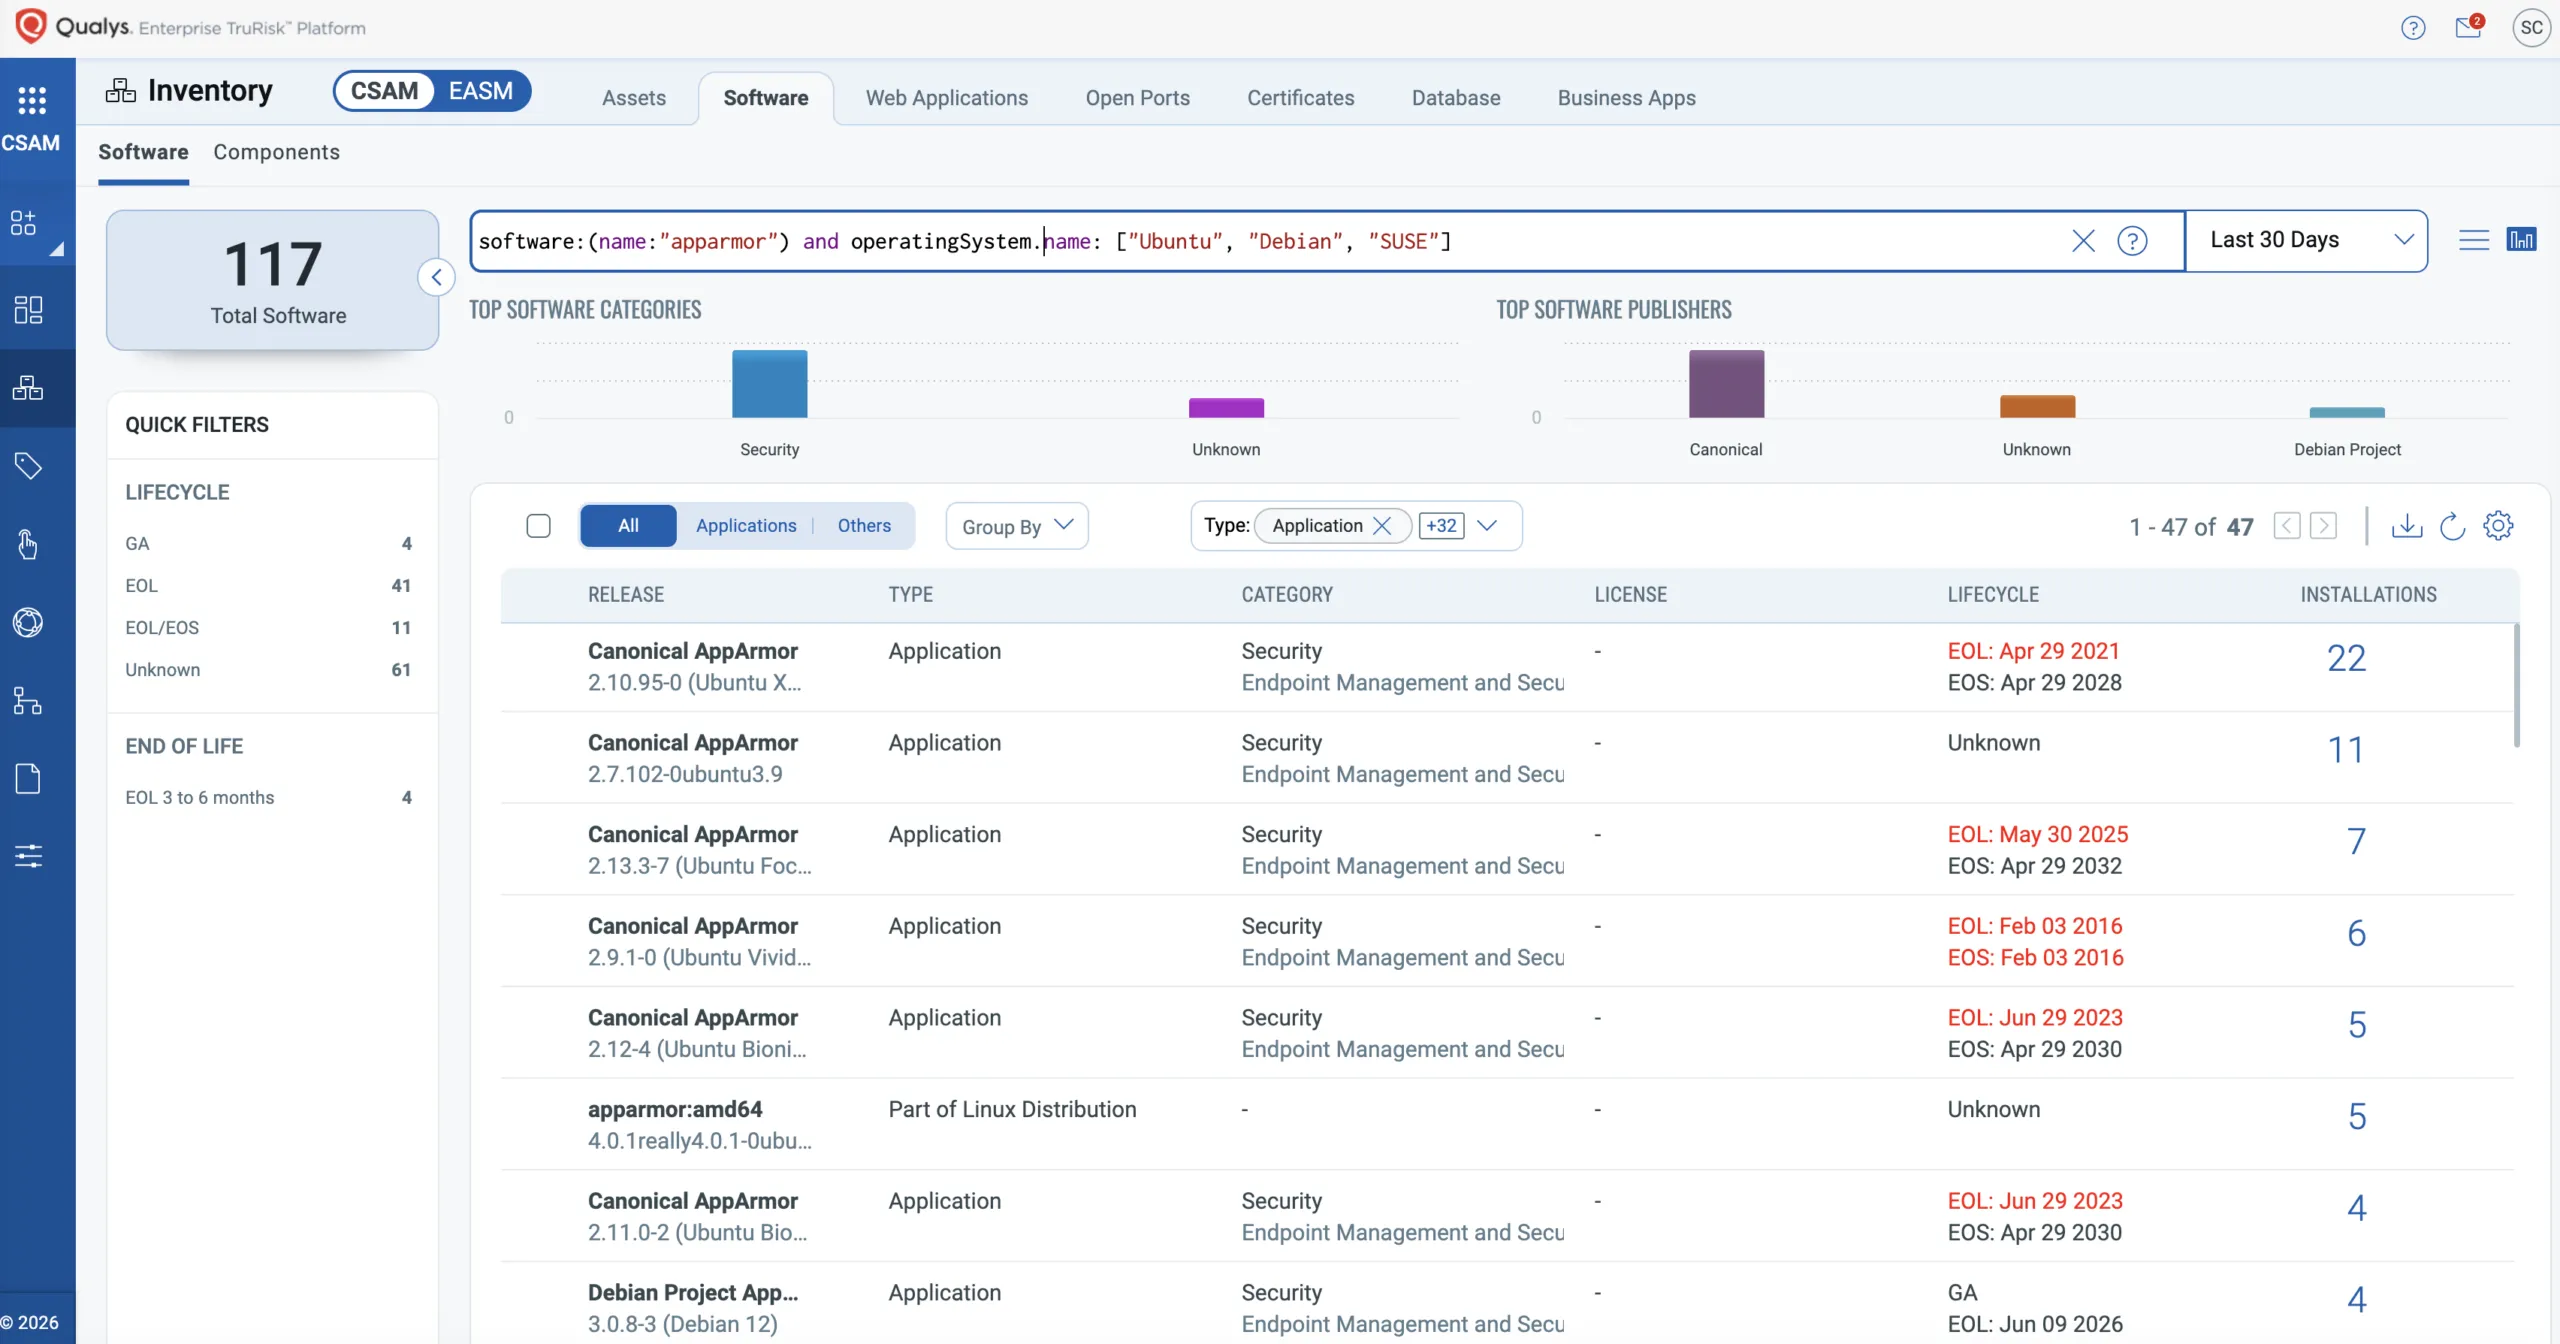Tick the select-all checkbox
The image size is (2560, 1344).
[x=538, y=526]
